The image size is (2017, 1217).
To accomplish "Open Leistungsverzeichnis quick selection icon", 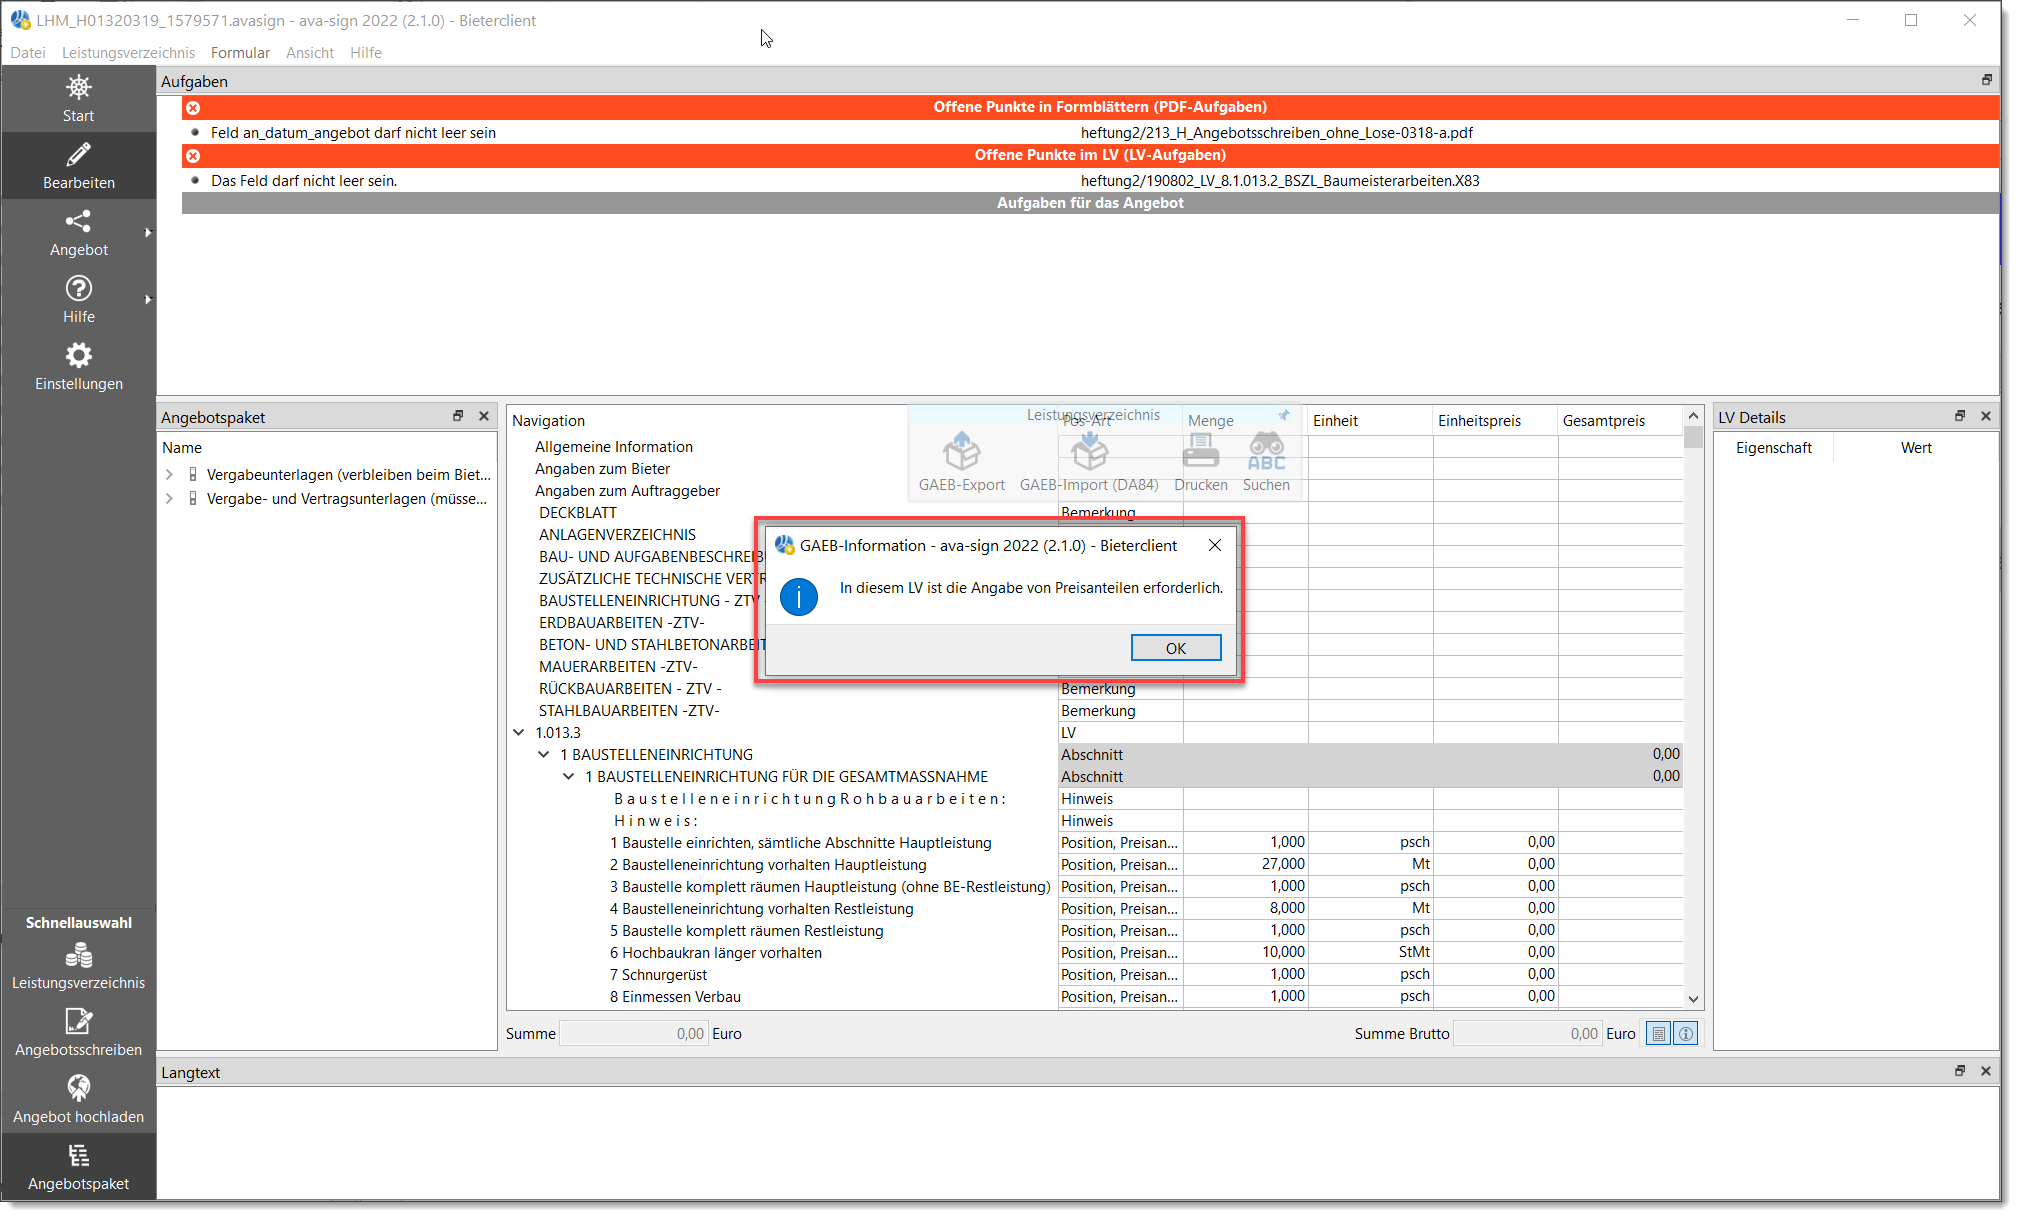I will click(78, 956).
